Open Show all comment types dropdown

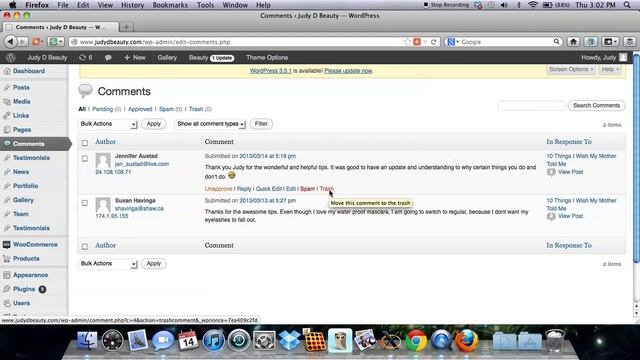click(x=211, y=124)
